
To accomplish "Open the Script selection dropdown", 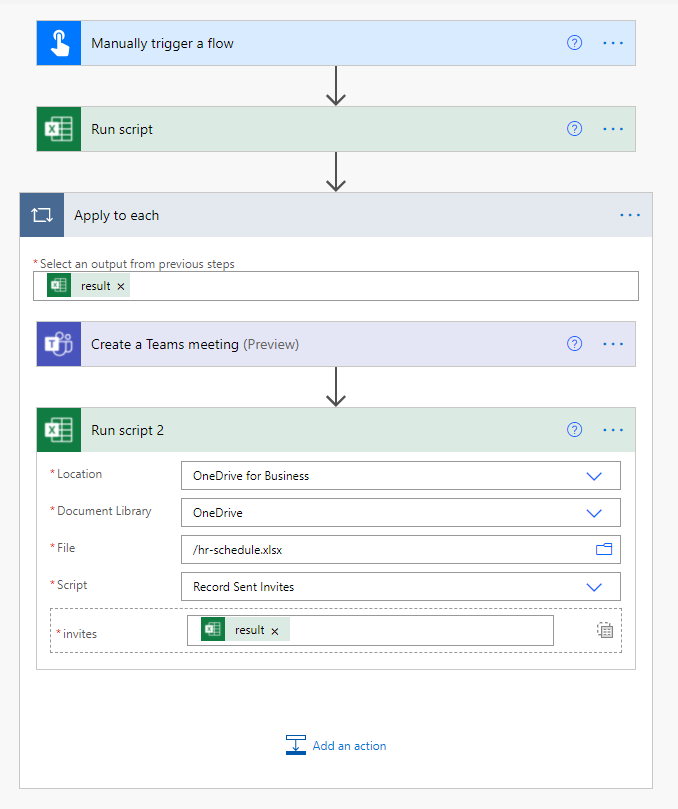I will 595,586.
